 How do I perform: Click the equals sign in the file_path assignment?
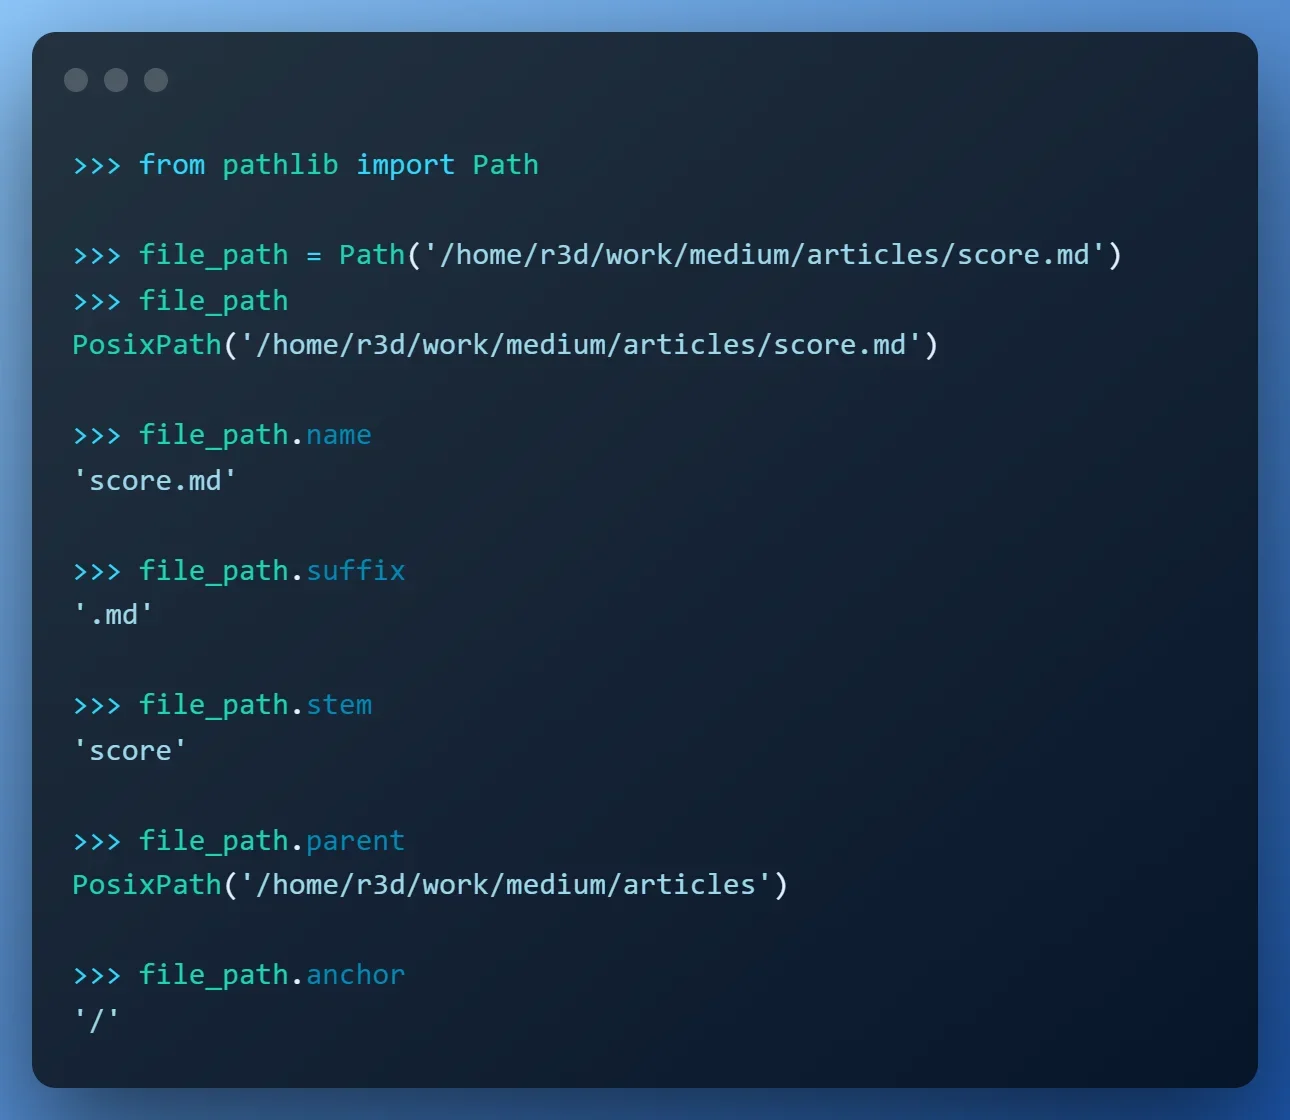[314, 256]
